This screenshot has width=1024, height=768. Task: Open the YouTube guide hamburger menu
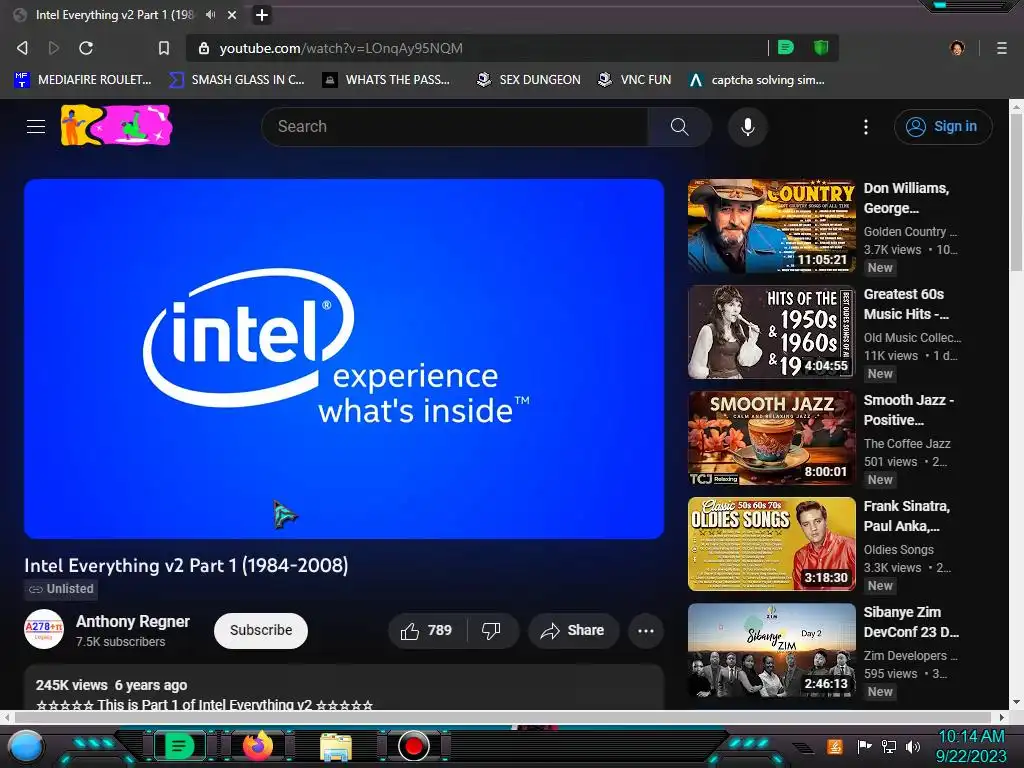point(36,126)
